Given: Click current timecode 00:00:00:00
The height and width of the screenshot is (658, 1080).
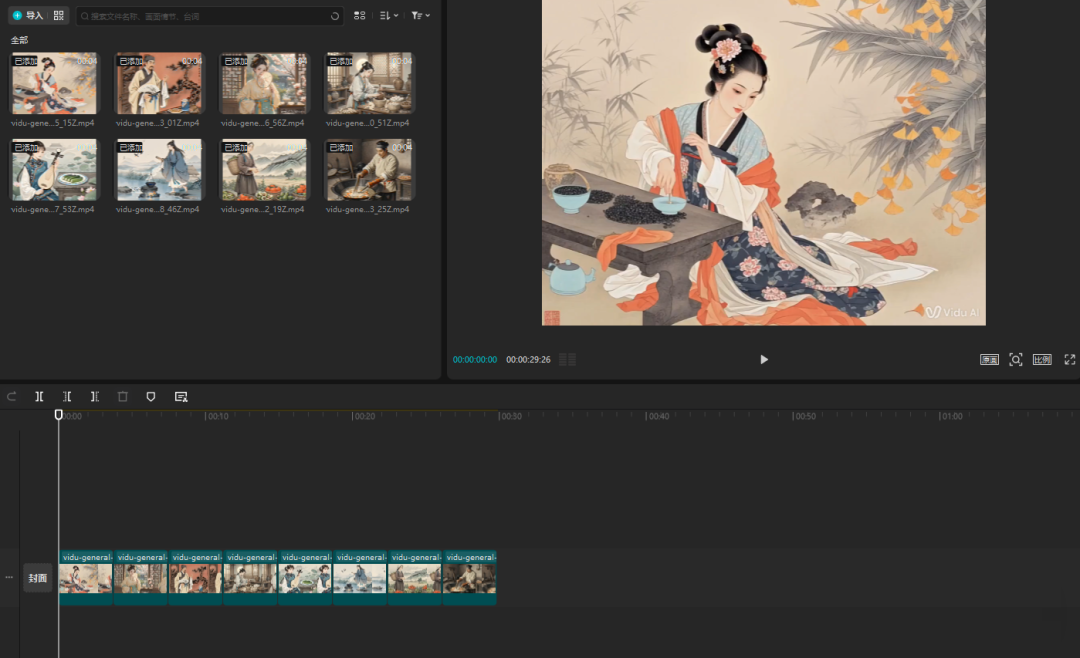Looking at the screenshot, I should (x=475, y=360).
